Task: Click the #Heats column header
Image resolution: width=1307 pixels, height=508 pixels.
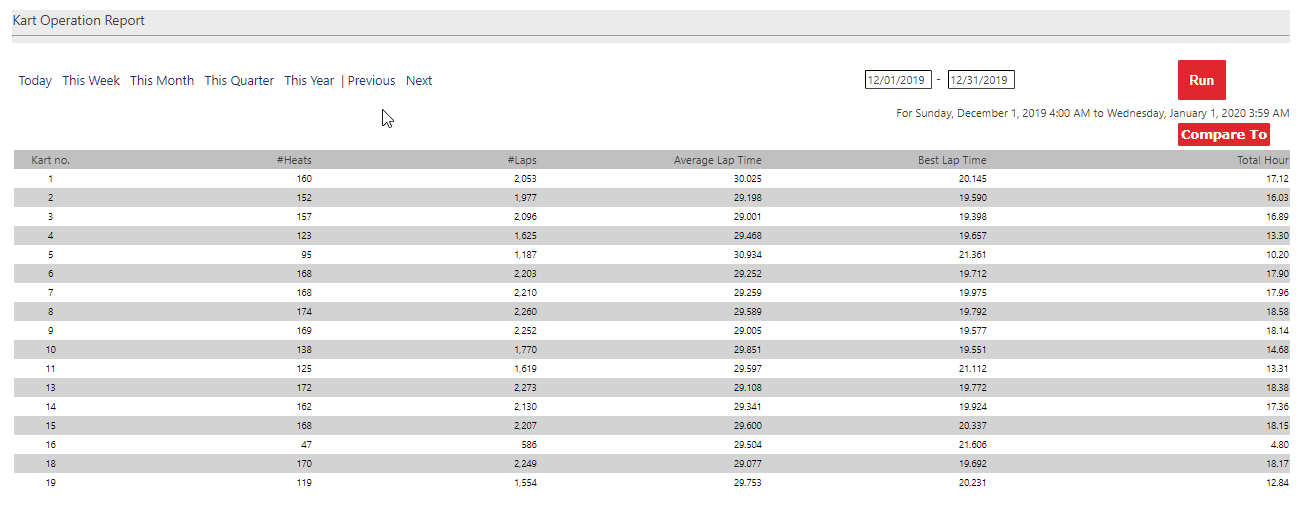Action: tap(294, 160)
